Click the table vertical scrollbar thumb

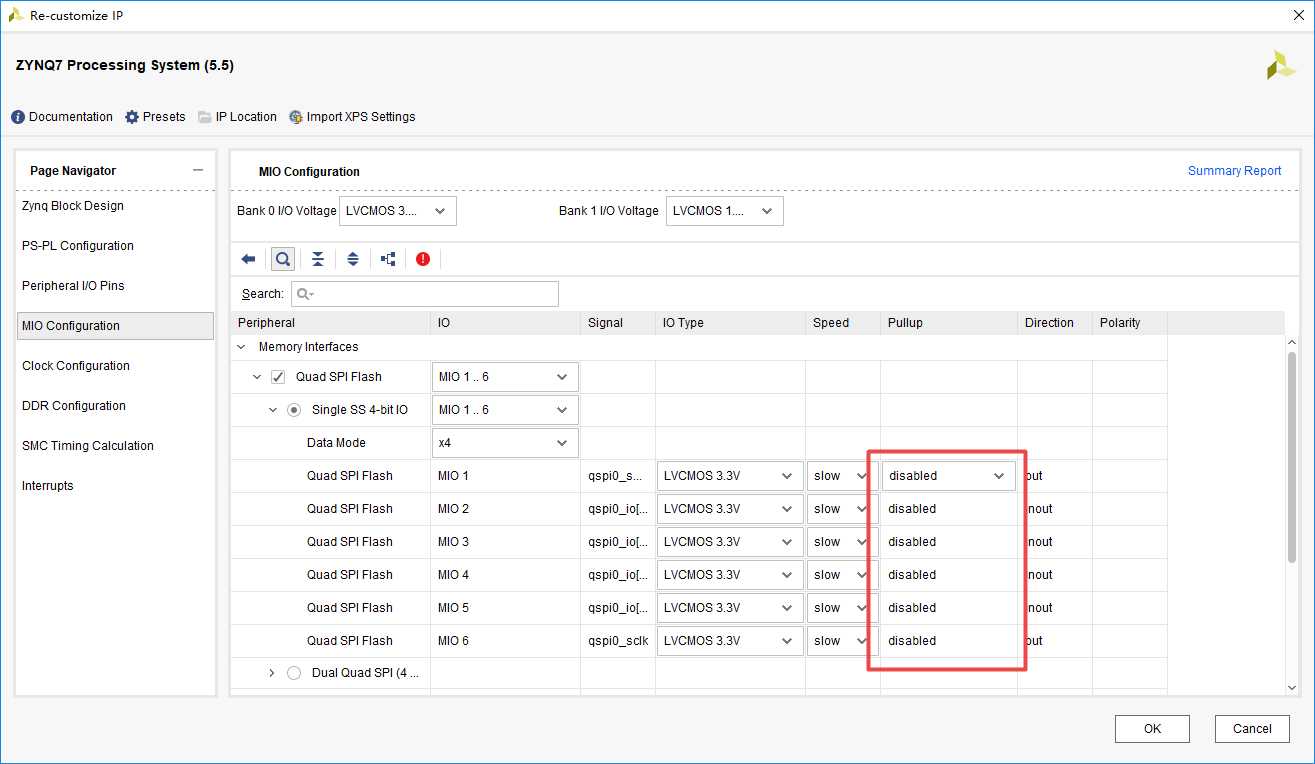(x=1291, y=455)
